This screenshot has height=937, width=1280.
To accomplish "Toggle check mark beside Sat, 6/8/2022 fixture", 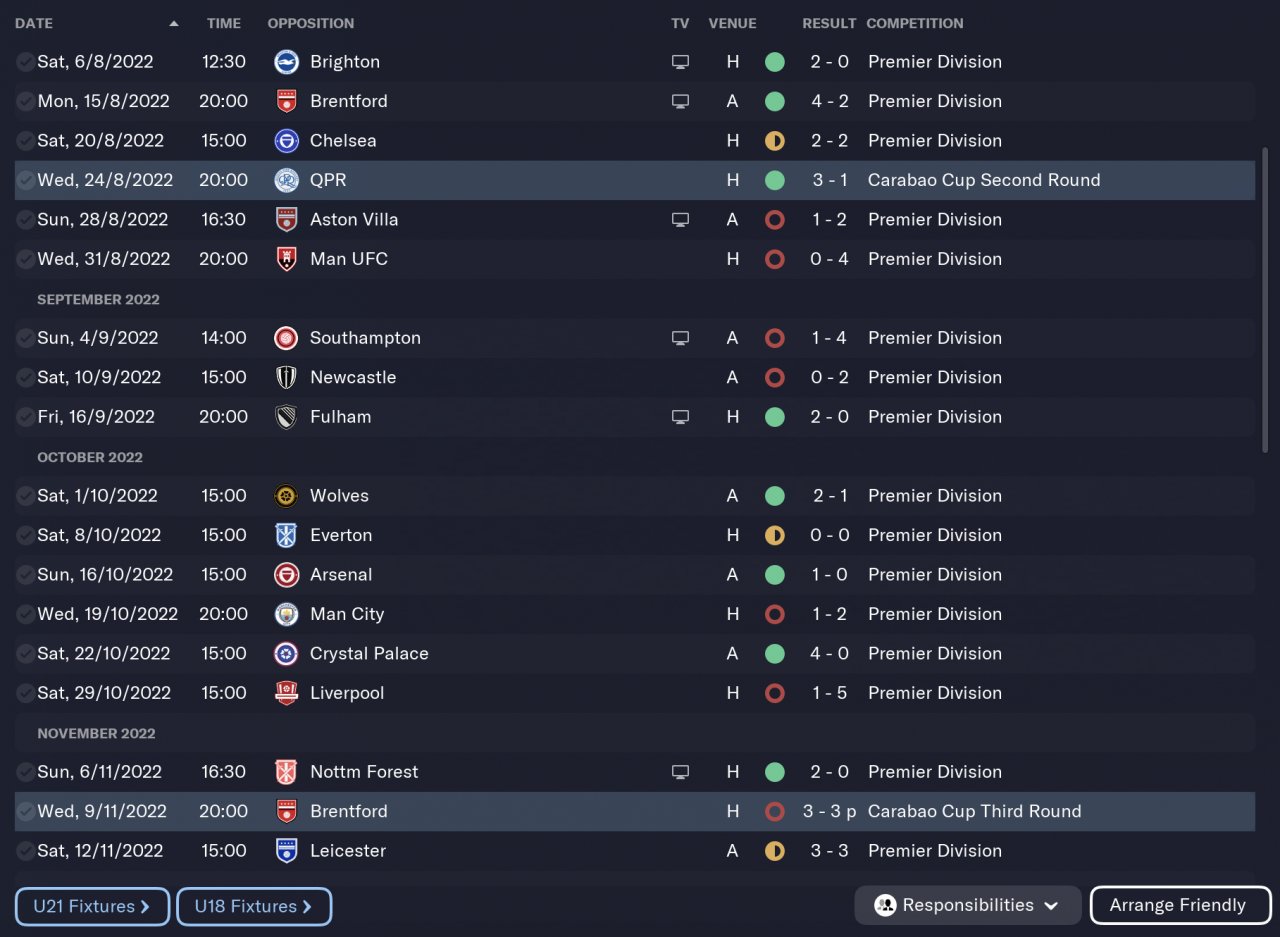I will click(25, 62).
